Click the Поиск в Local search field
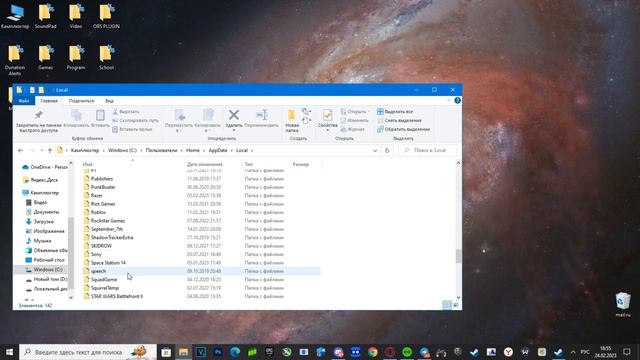The image size is (640, 360). [428, 150]
